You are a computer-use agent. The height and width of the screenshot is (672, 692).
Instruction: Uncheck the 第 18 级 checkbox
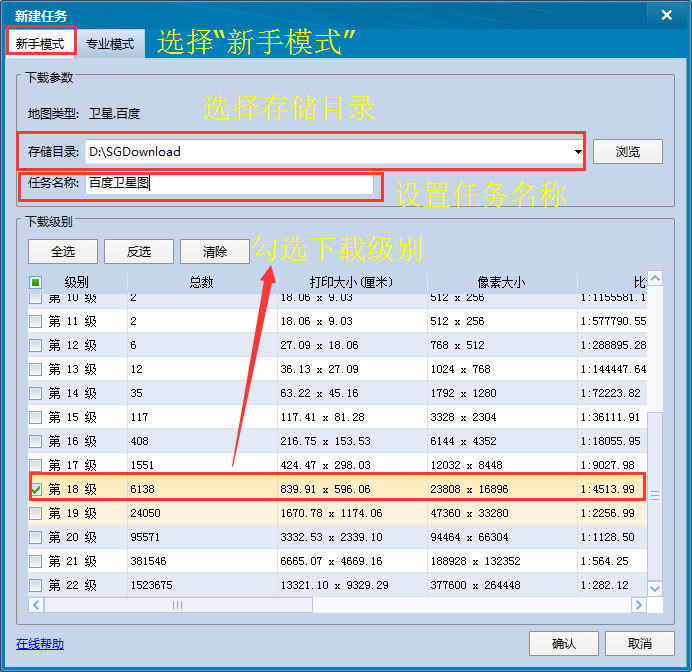[37, 490]
